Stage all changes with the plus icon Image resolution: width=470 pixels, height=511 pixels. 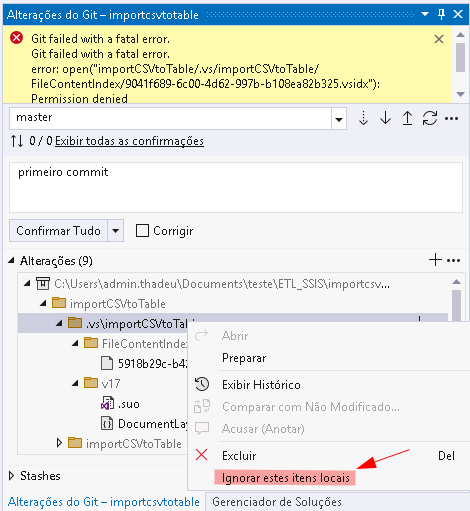(x=435, y=260)
